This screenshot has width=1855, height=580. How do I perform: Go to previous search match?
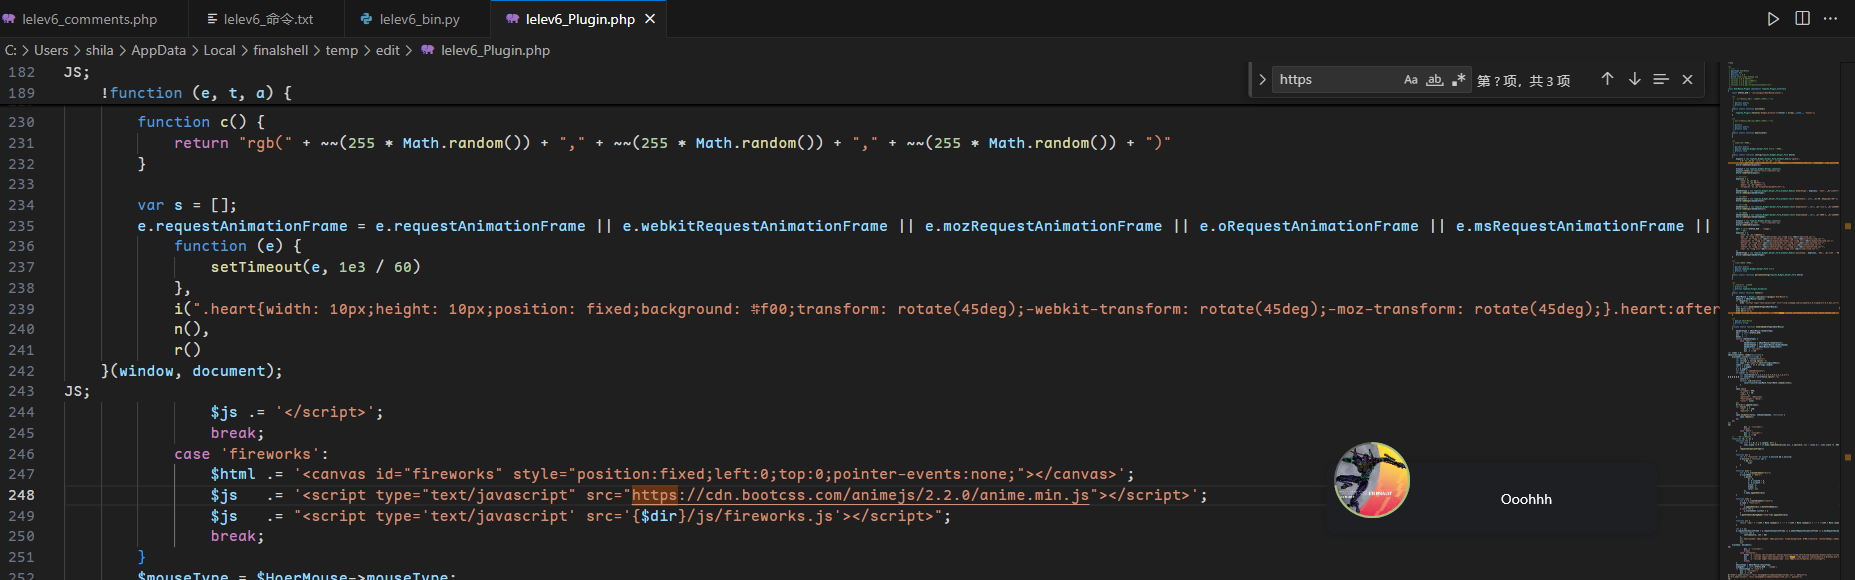tap(1607, 79)
